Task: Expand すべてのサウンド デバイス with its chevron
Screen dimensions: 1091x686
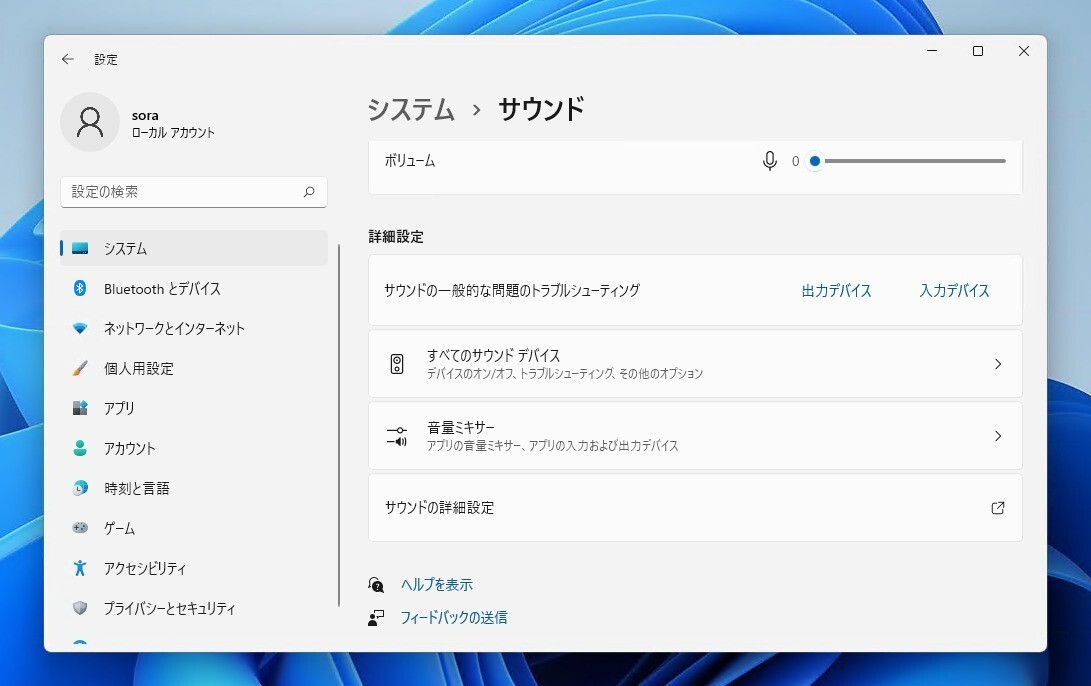Action: 998,364
